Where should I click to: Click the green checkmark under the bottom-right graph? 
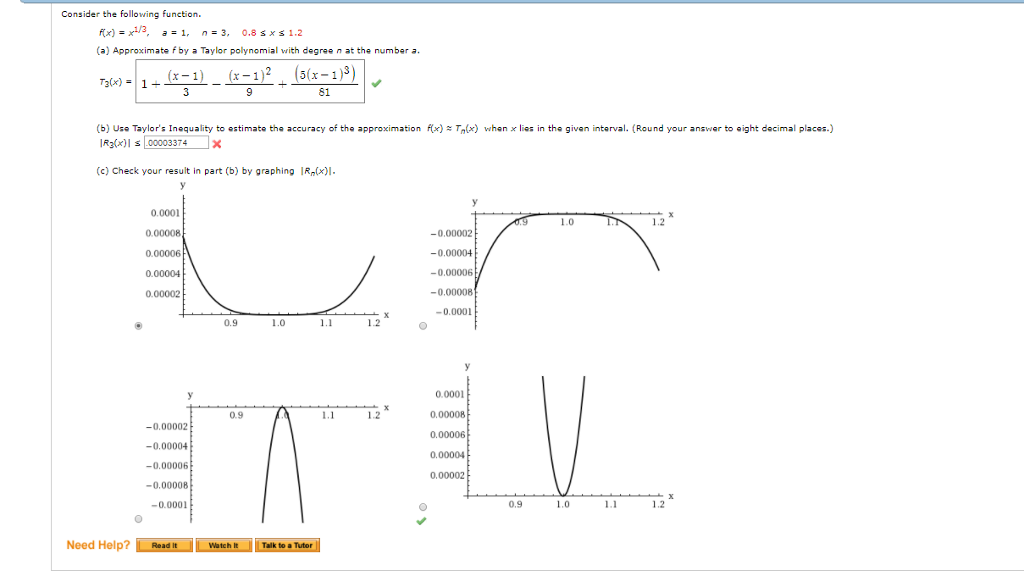point(423,520)
